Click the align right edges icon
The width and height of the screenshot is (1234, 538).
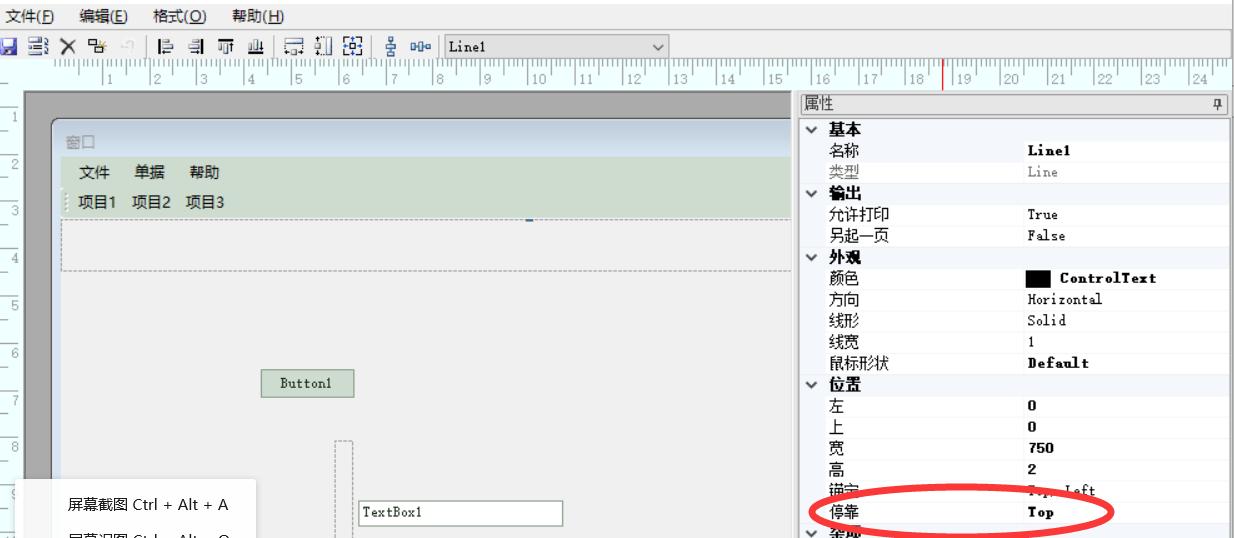196,46
